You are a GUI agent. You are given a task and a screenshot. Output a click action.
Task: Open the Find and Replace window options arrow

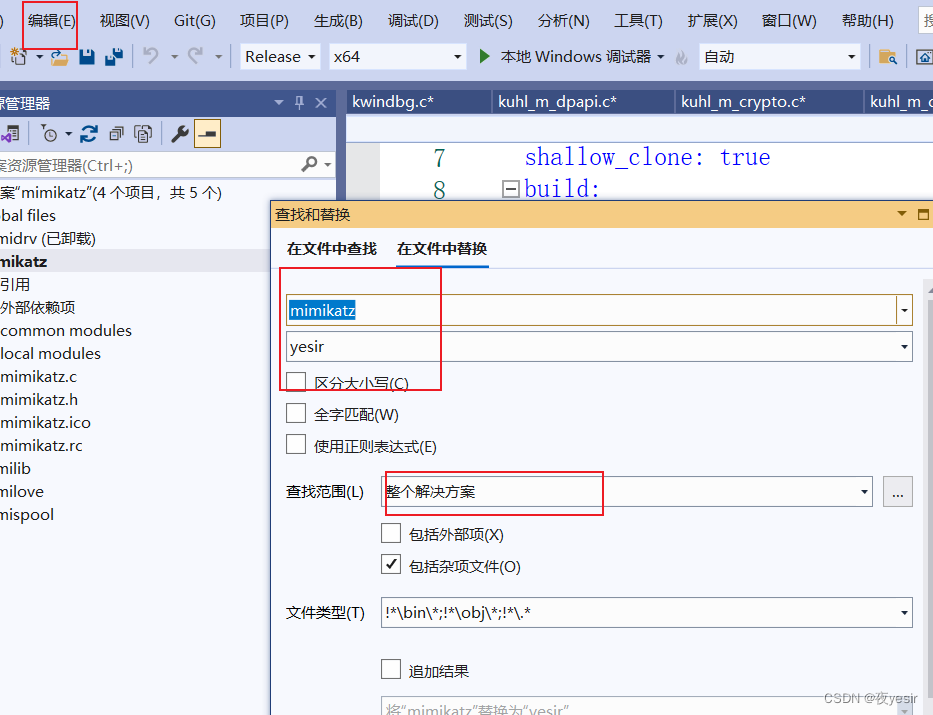coord(902,214)
